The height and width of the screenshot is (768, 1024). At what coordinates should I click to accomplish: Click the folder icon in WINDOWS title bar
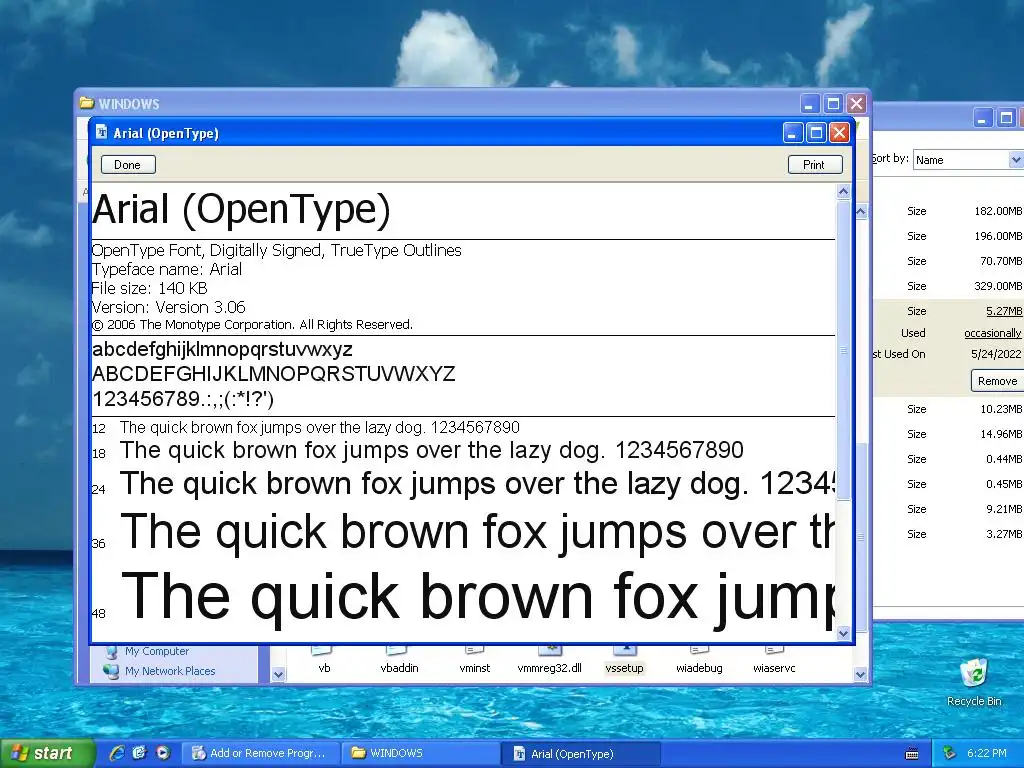click(x=87, y=103)
